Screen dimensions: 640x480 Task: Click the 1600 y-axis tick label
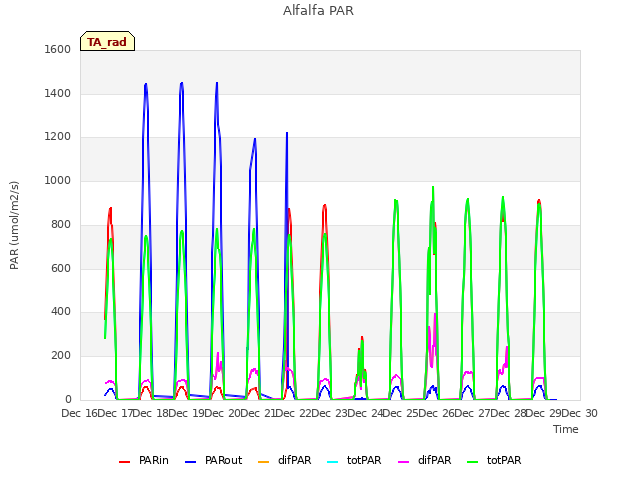pos(58,49)
